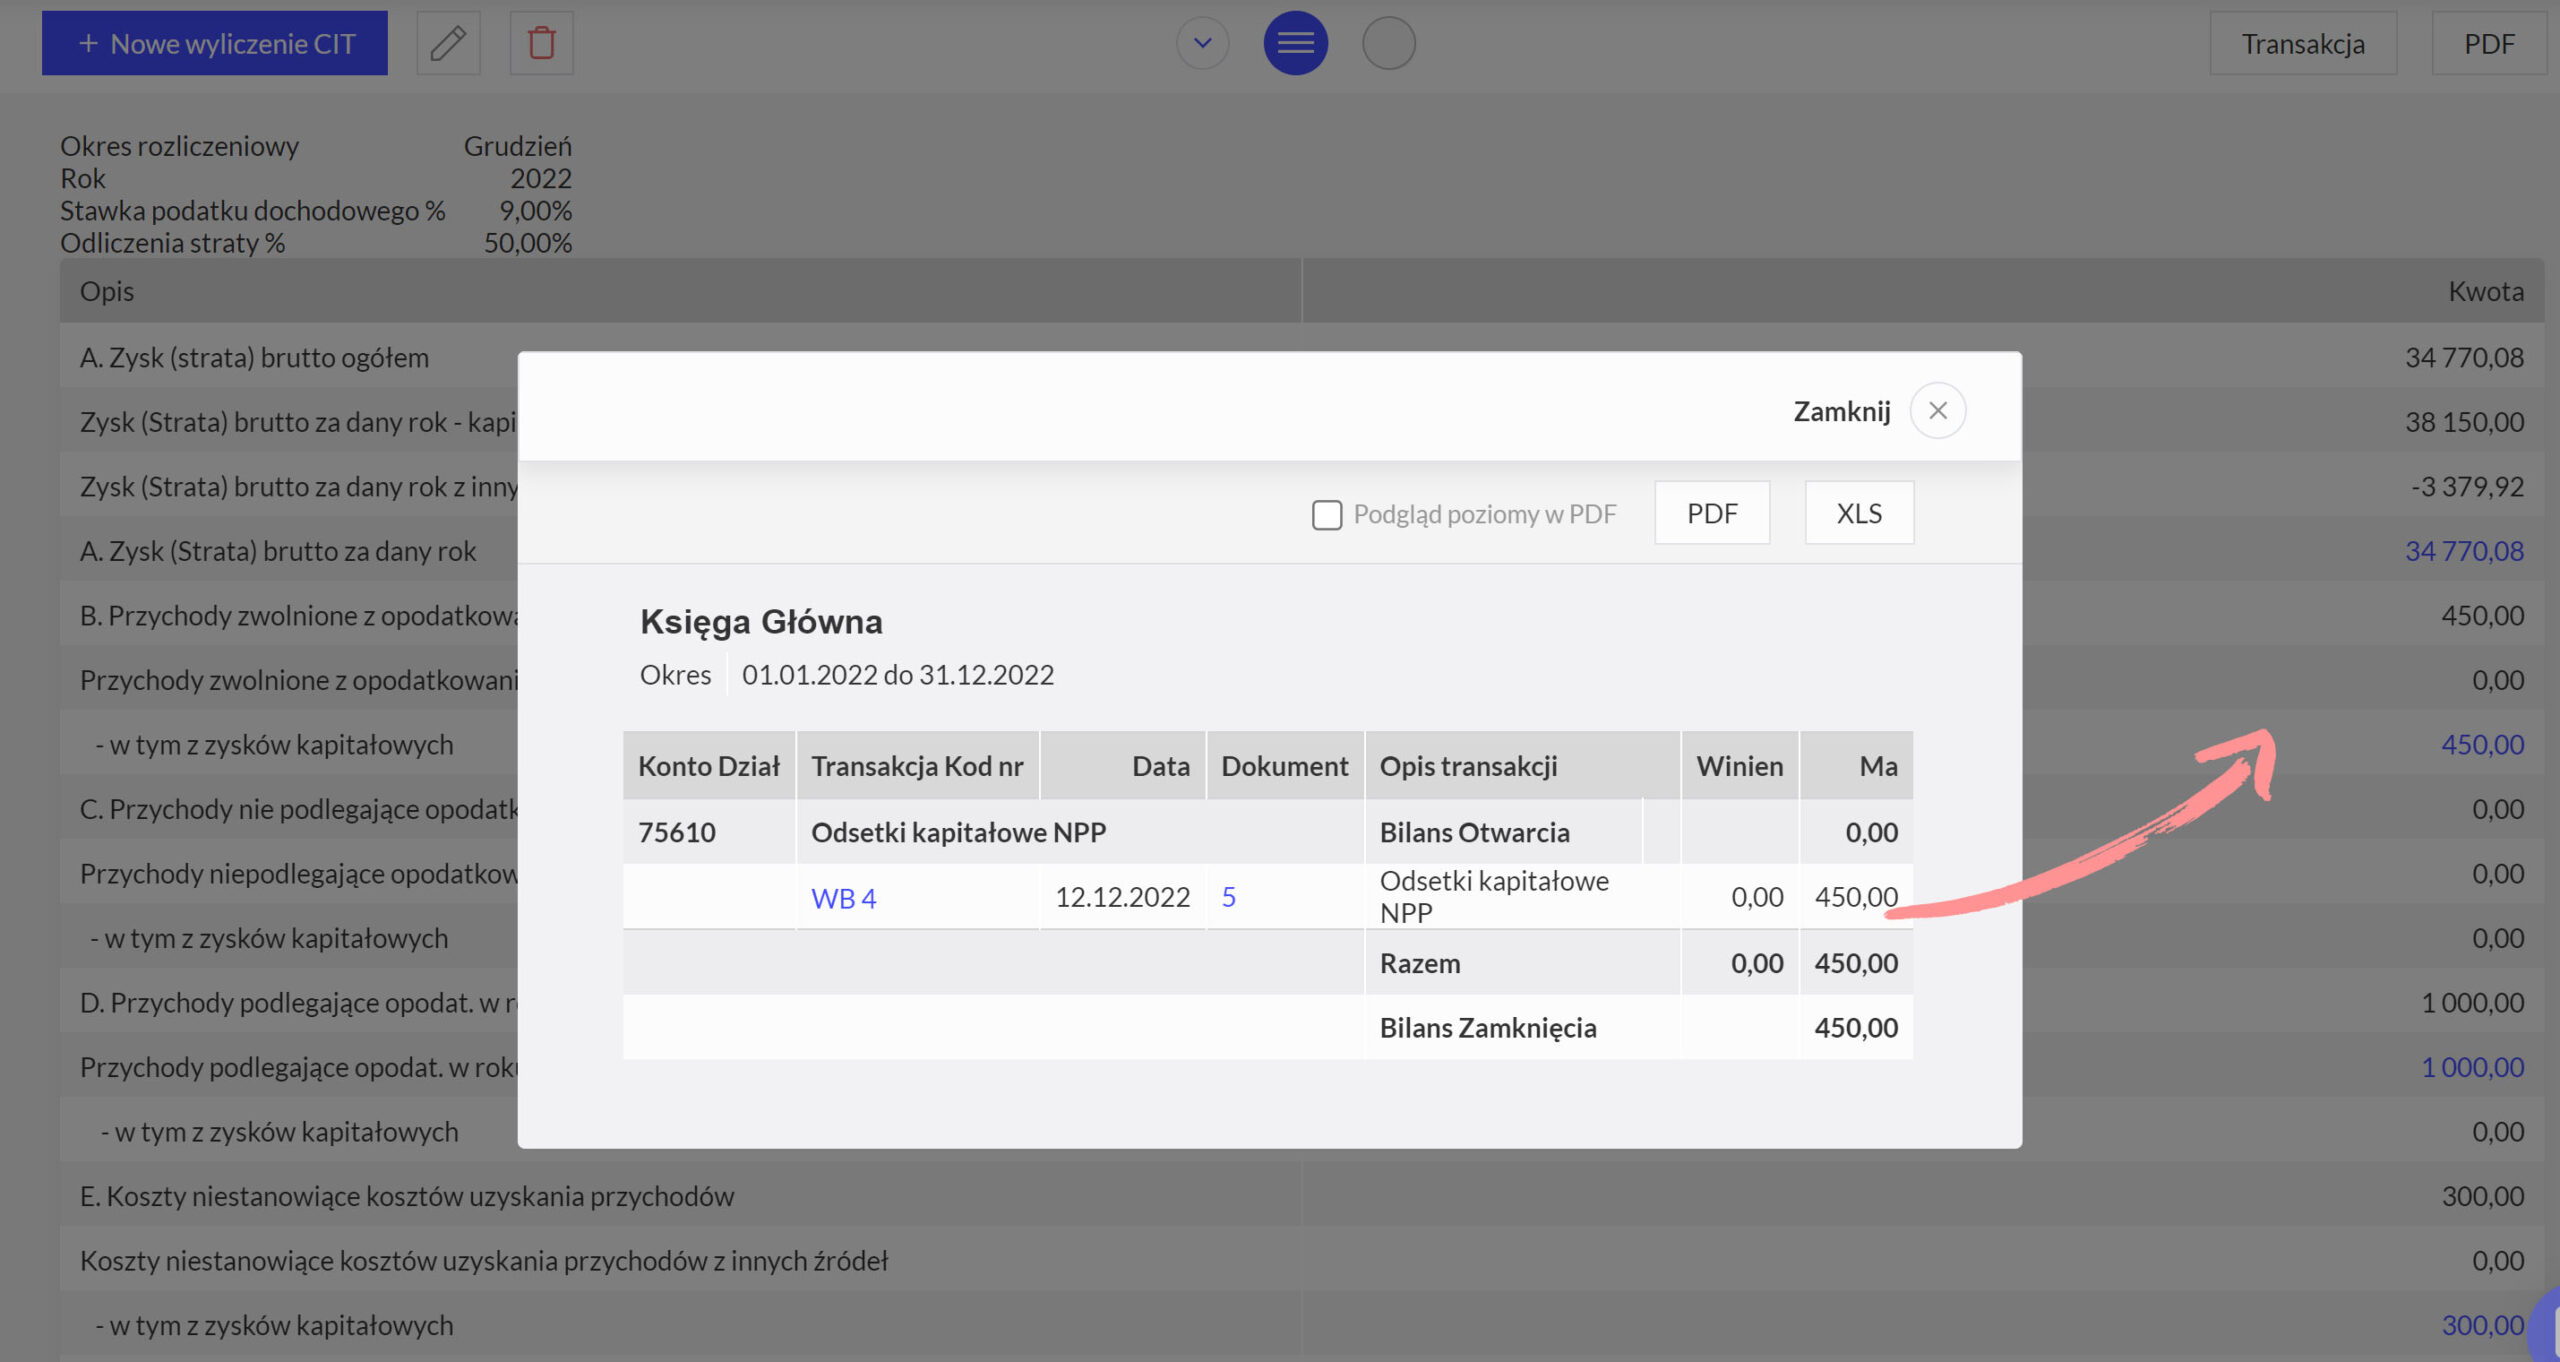The height and width of the screenshot is (1362, 2560).
Task: Export ledger via XLS button
Action: [x=1858, y=513]
